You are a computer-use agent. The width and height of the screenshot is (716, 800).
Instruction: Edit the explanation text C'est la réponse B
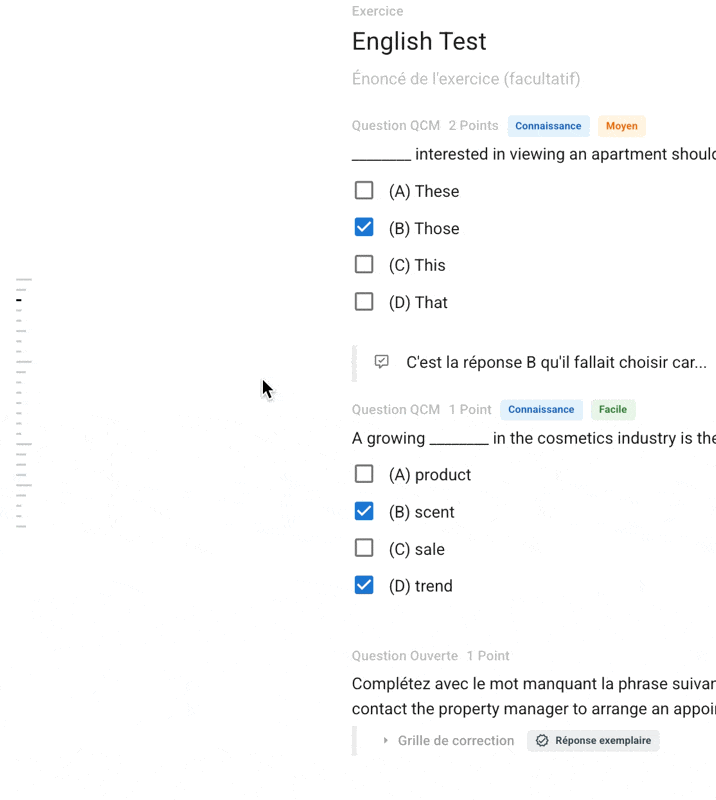(x=556, y=362)
